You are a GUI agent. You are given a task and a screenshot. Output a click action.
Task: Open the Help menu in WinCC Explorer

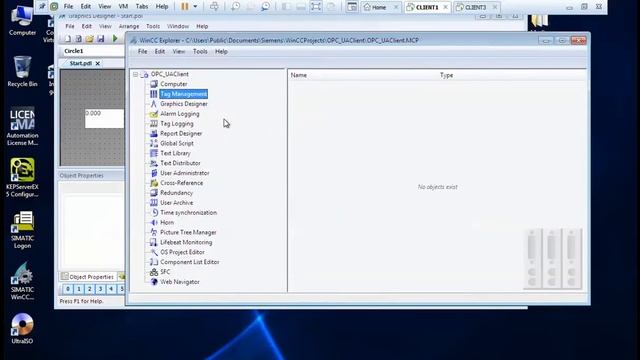221,51
